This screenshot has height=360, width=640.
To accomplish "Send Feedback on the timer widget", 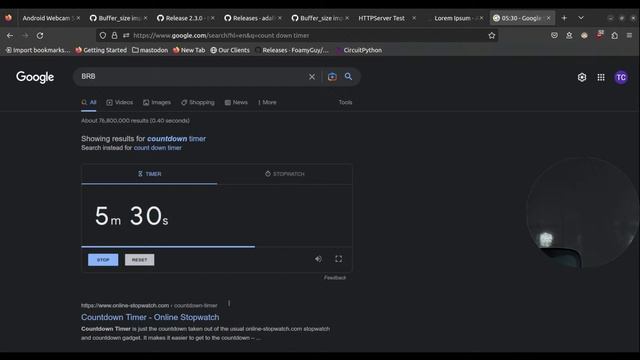I will (x=335, y=278).
